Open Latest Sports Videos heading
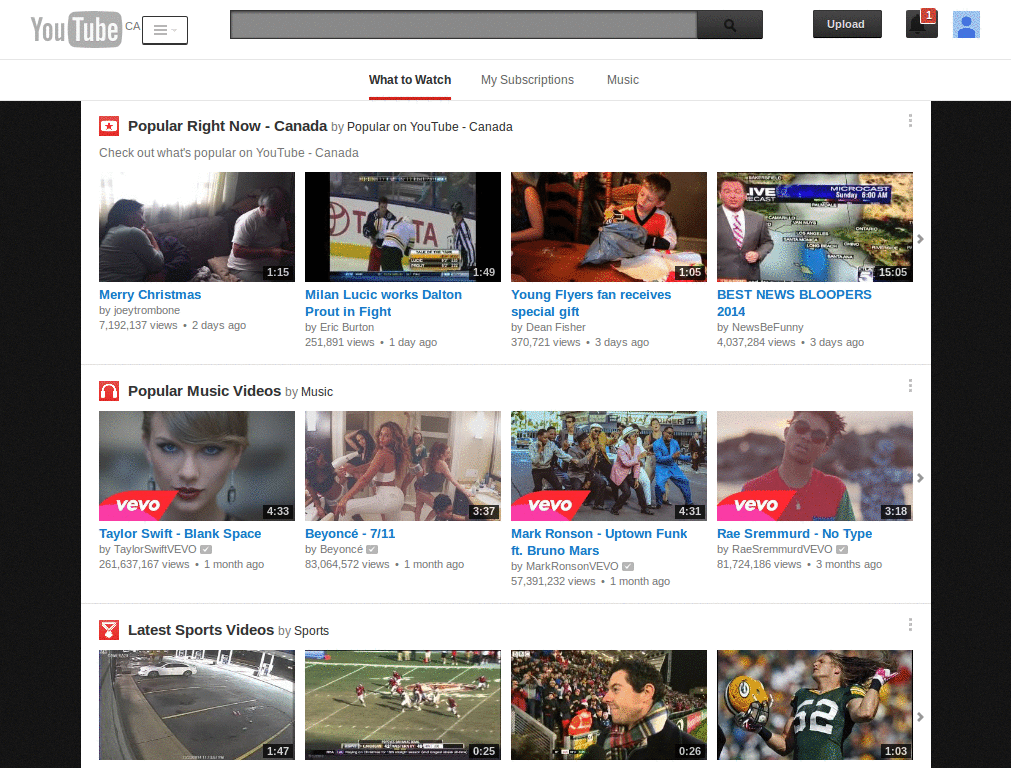 [201, 630]
